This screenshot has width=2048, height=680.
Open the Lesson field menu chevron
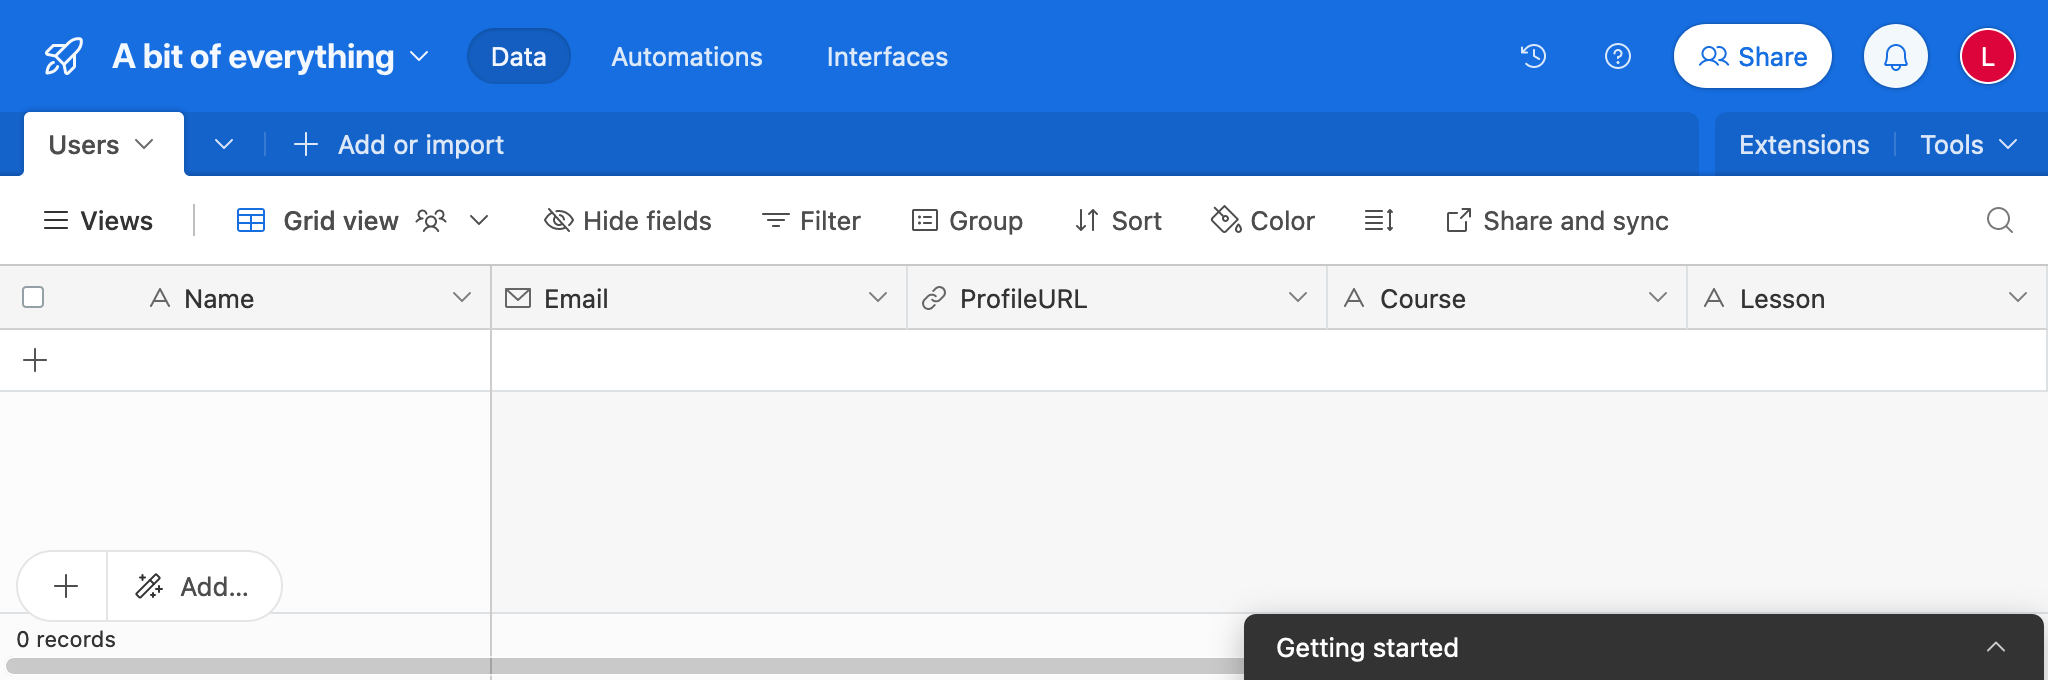pyautogui.click(x=2018, y=297)
